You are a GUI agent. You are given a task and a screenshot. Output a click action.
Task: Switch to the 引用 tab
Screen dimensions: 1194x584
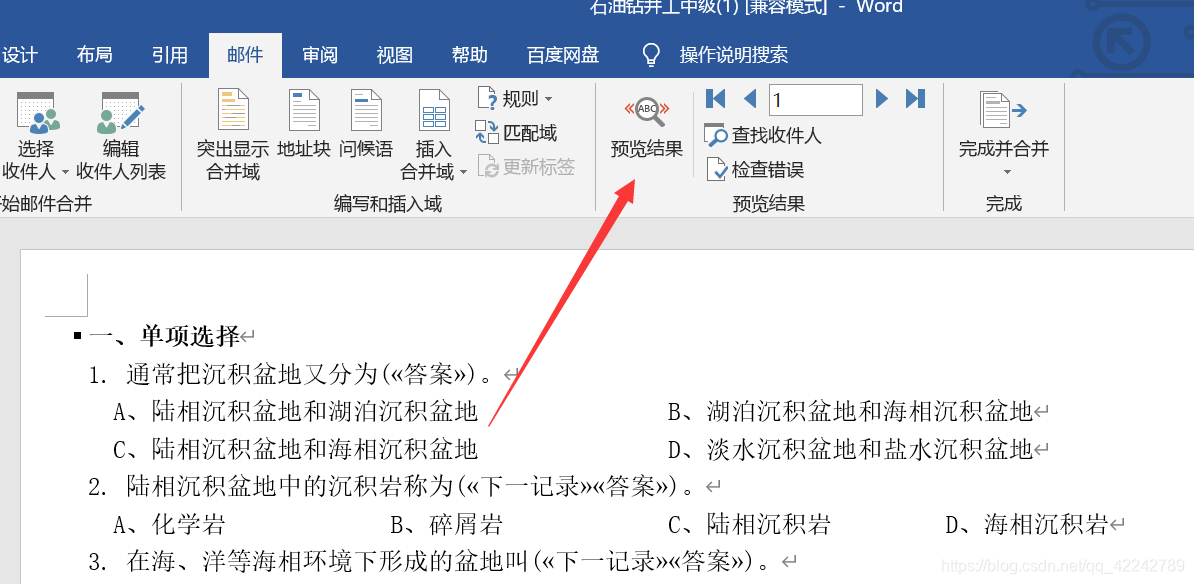pos(169,55)
